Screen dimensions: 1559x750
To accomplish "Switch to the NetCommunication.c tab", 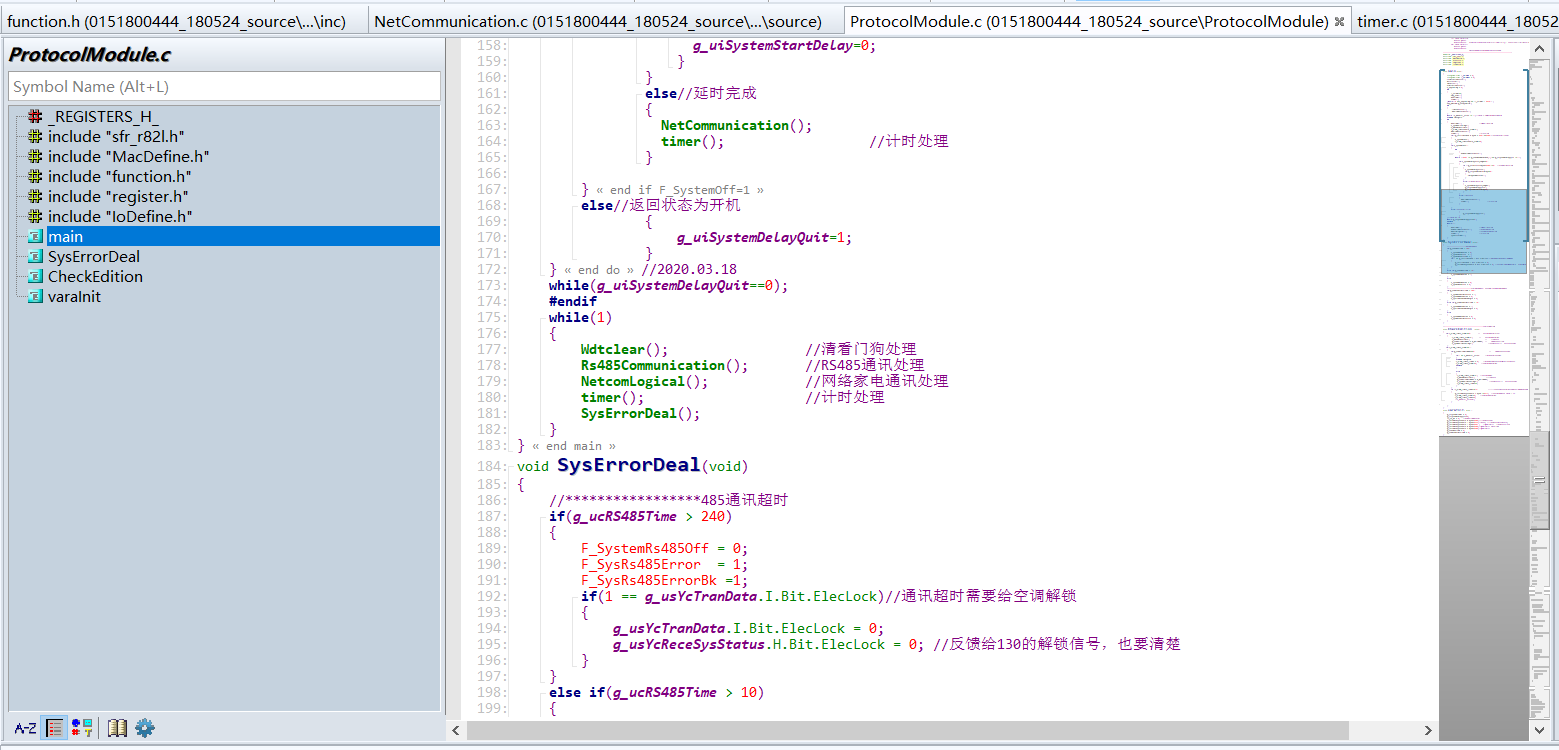I will tap(605, 21).
